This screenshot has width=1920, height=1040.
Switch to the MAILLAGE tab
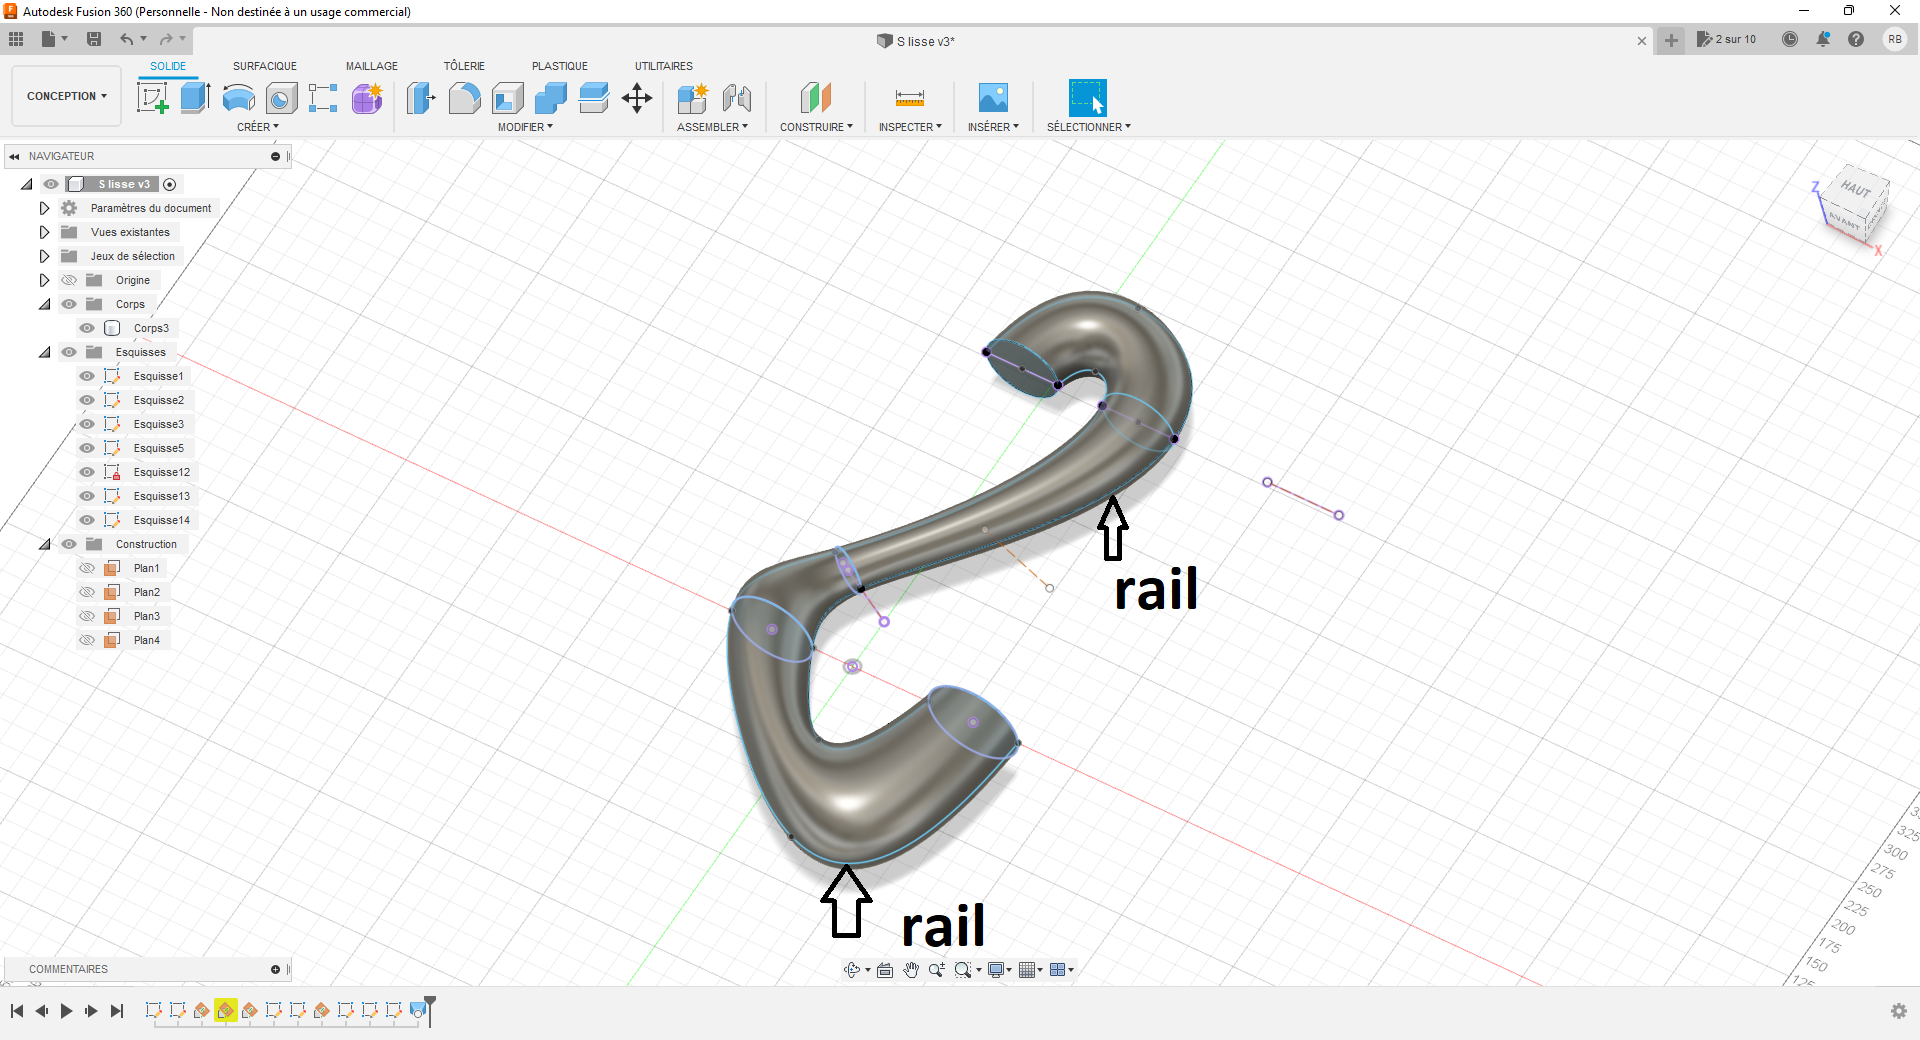coord(372,66)
